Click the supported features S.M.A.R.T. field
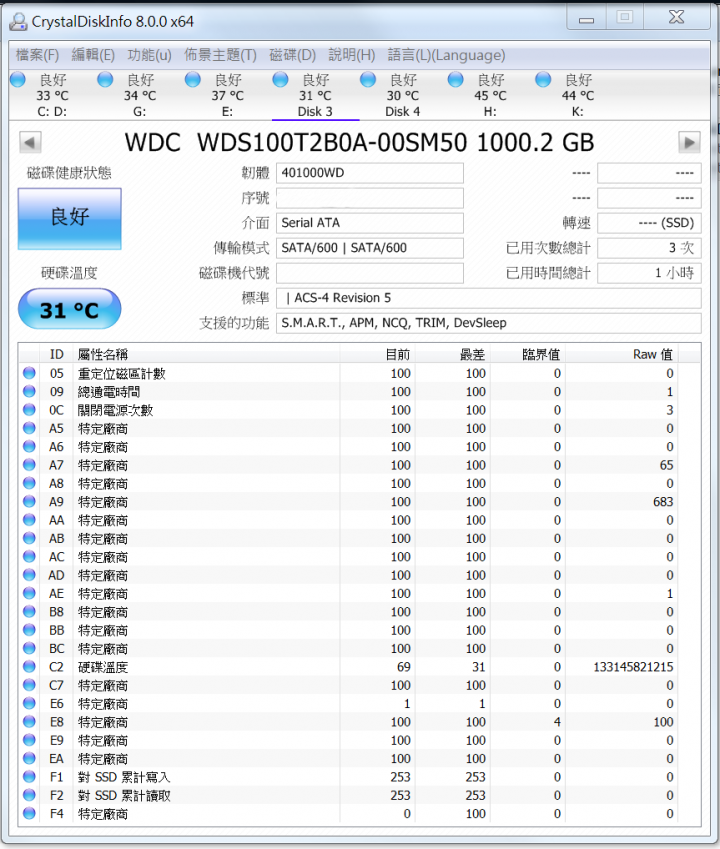This screenshot has width=720, height=849. (489, 323)
